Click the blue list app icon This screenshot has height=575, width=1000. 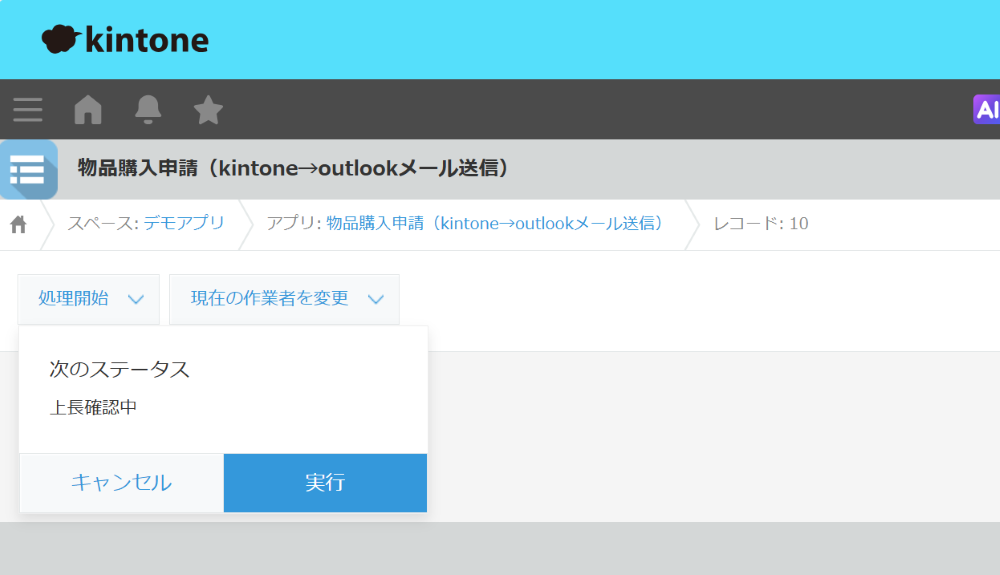point(28,169)
